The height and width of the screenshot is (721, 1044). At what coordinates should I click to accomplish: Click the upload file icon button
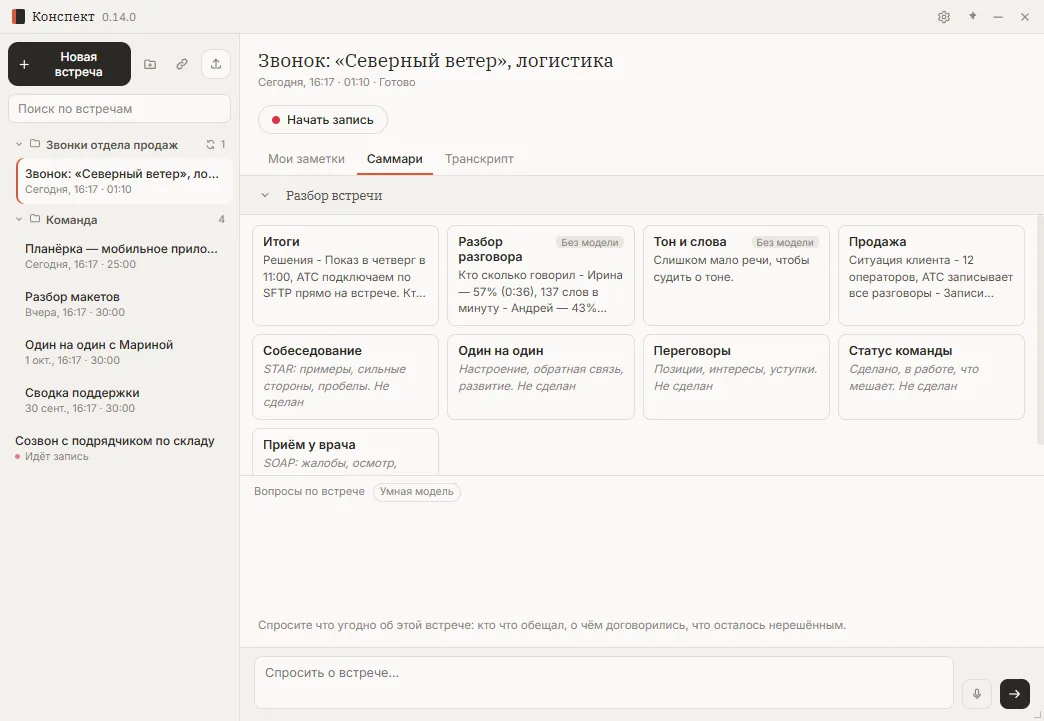[216, 64]
